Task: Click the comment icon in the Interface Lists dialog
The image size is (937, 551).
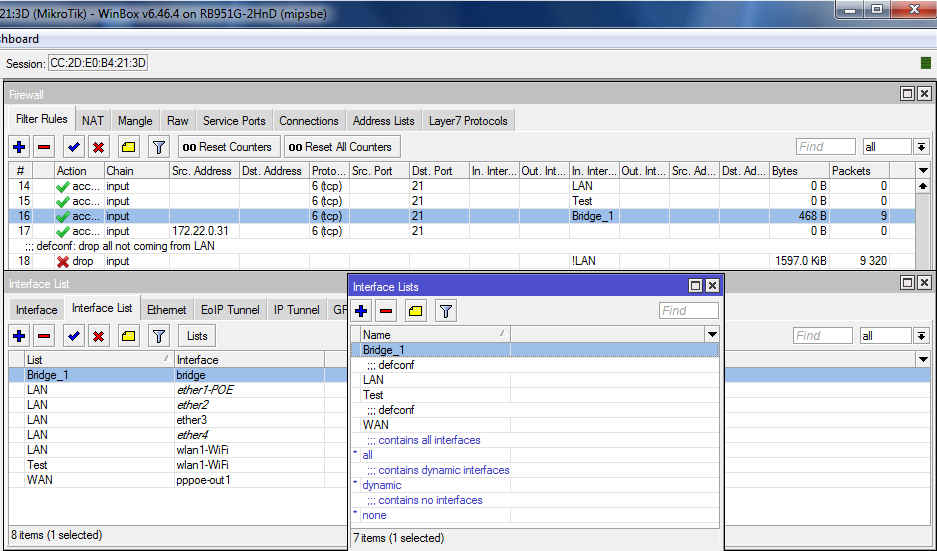Action: [x=416, y=311]
